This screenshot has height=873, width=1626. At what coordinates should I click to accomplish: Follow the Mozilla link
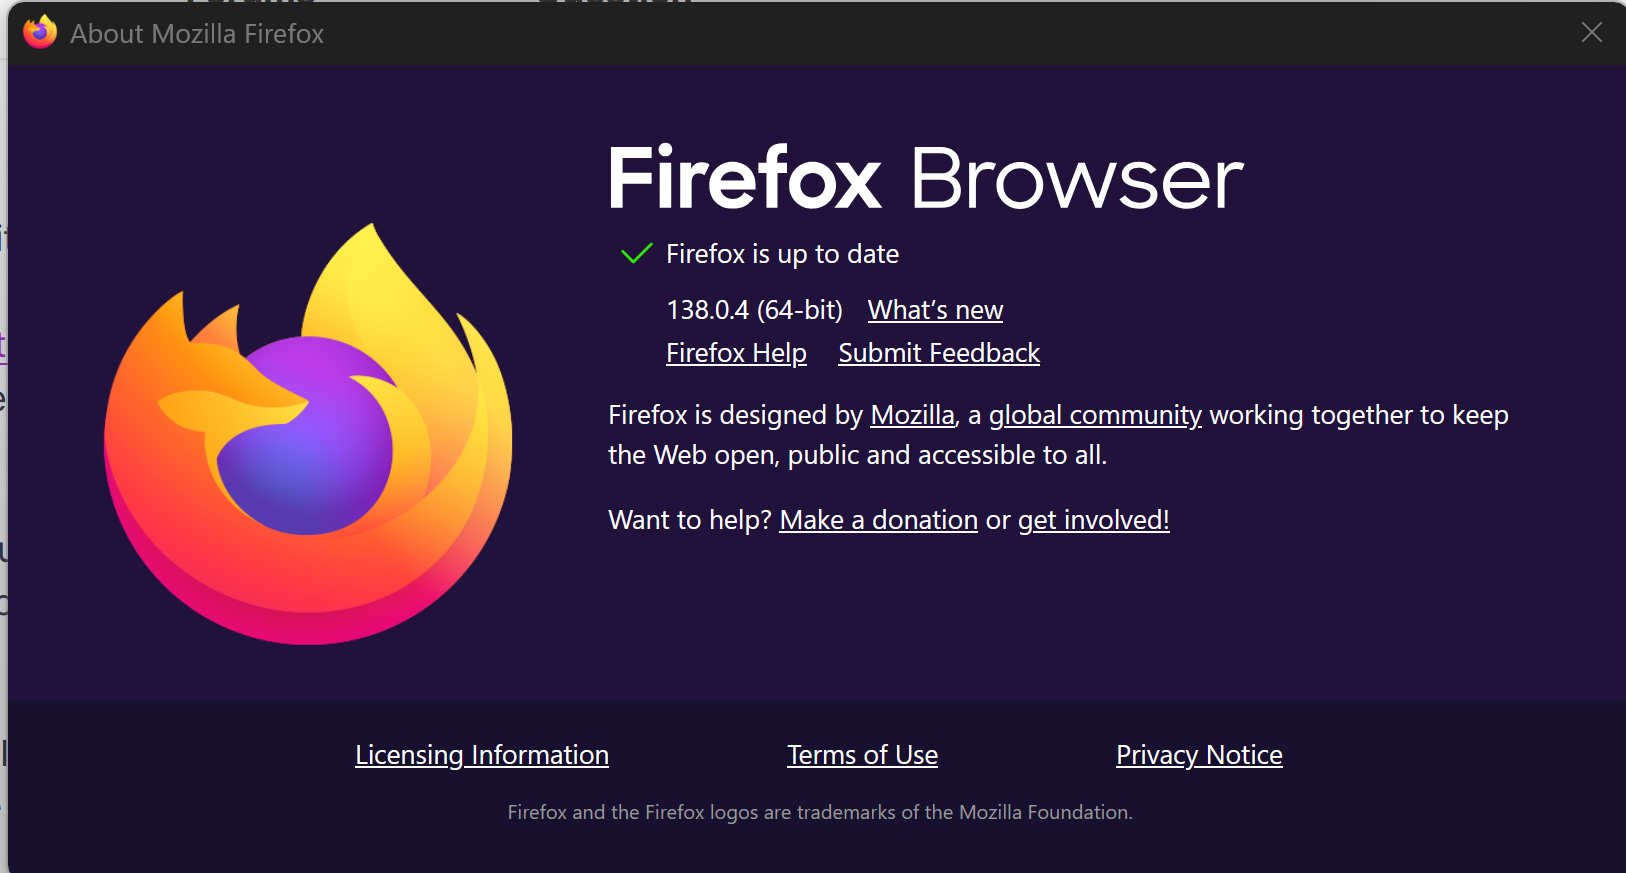click(x=912, y=415)
